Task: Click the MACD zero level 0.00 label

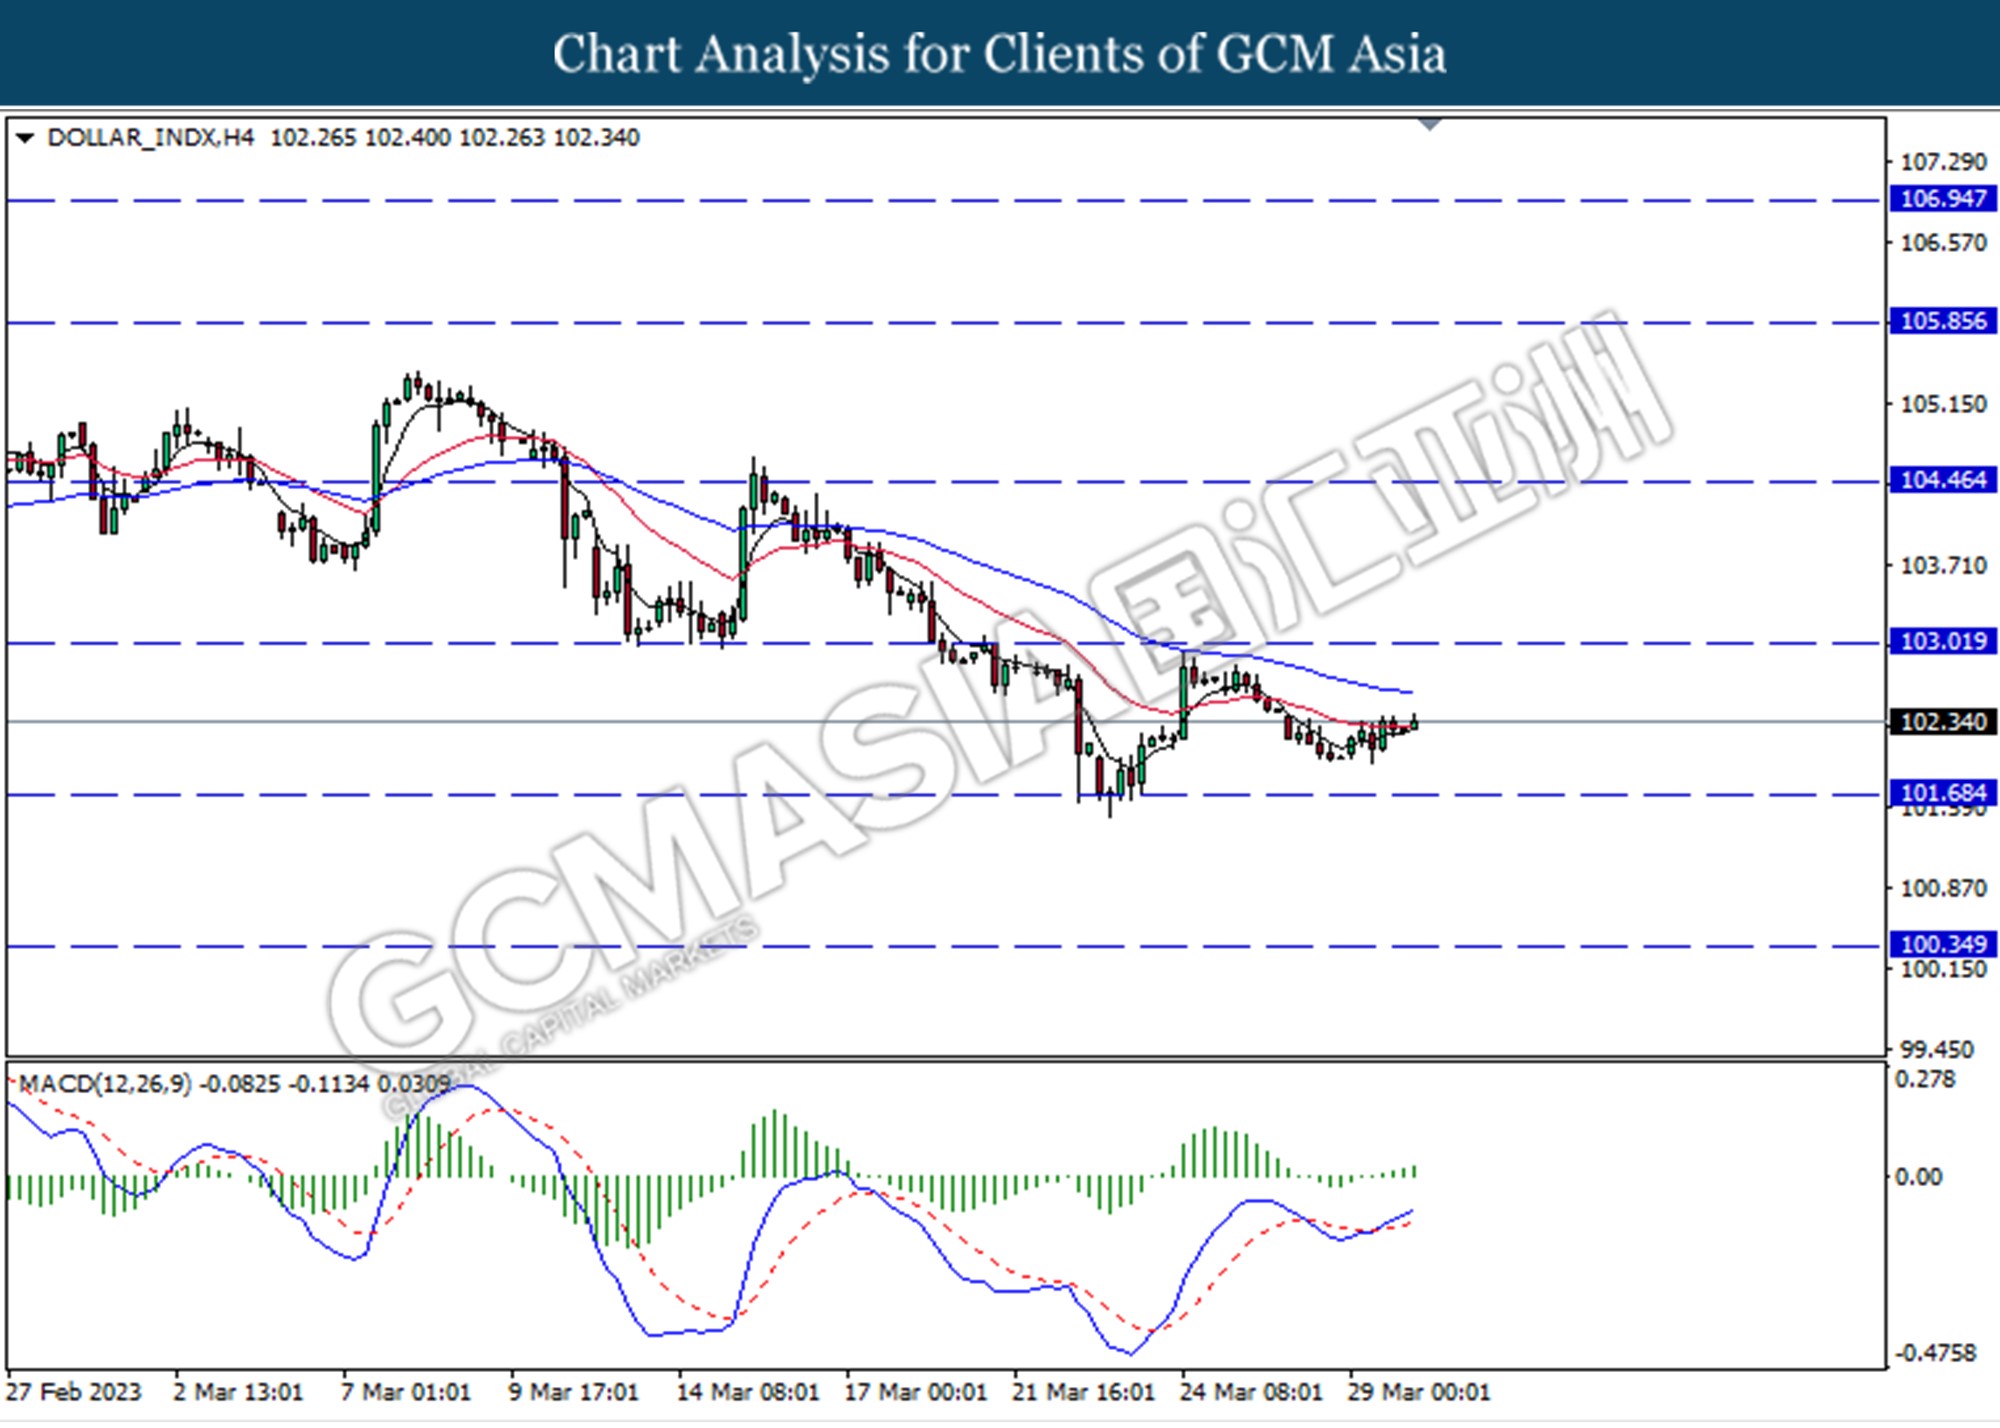Action: [1918, 1177]
